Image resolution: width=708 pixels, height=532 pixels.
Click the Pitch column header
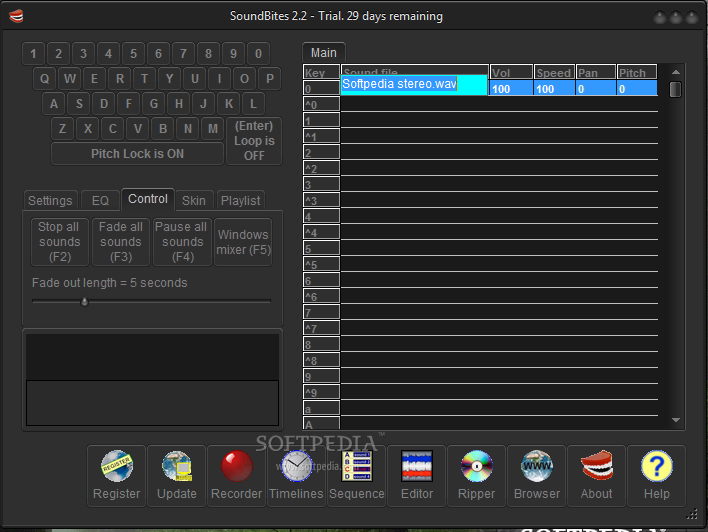point(637,72)
